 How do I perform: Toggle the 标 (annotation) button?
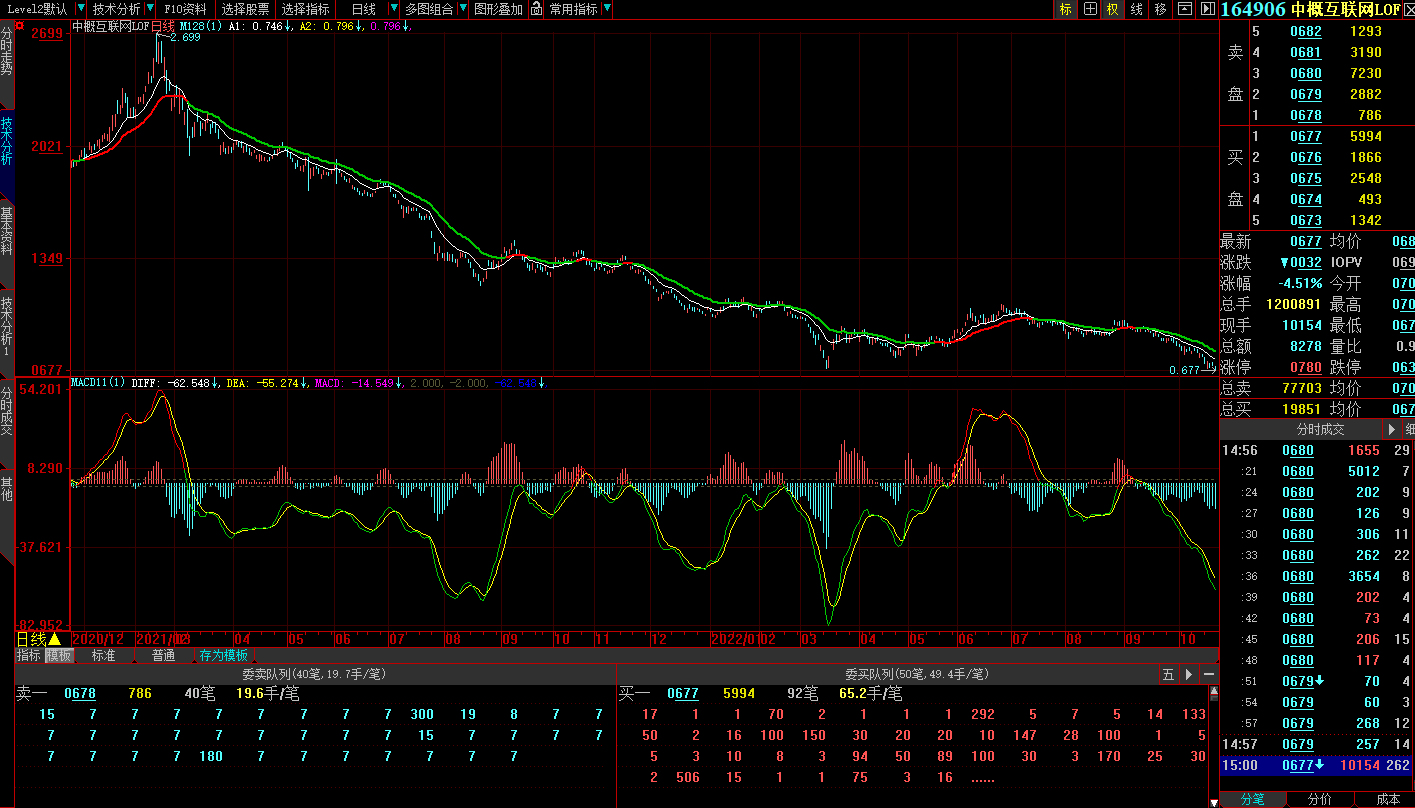pyautogui.click(x=1066, y=9)
